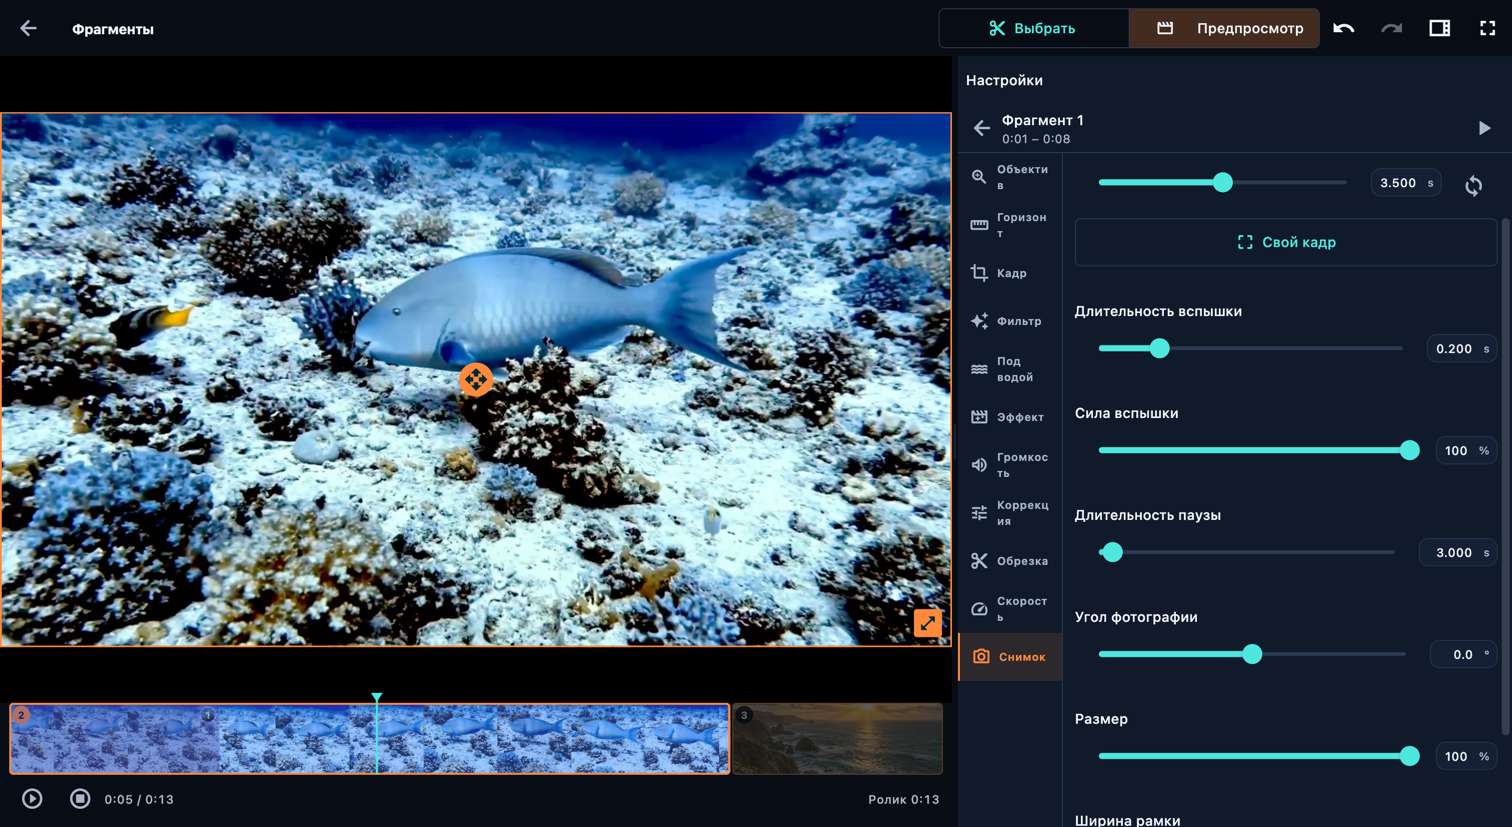
Task: Open the Обрезка trim tab
Action: [x=1010, y=561]
